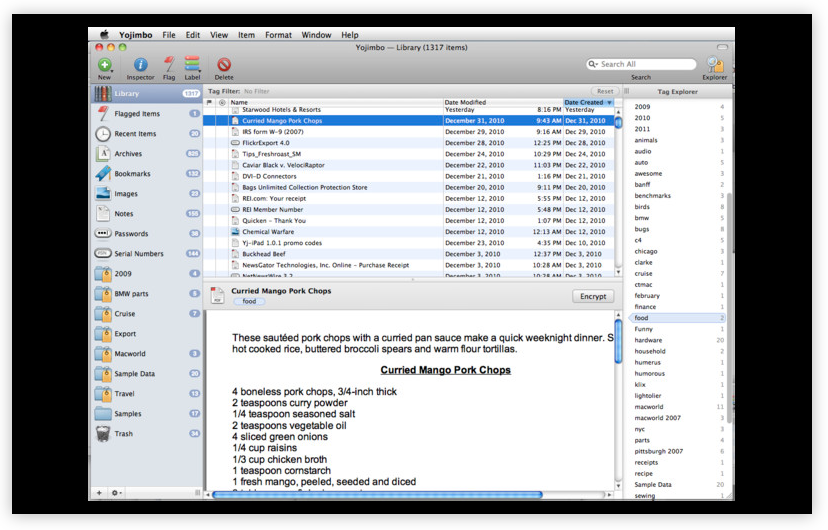The height and width of the screenshot is (530, 828).
Task: Click the horizontal scrollbar under the note
Action: coord(380,494)
